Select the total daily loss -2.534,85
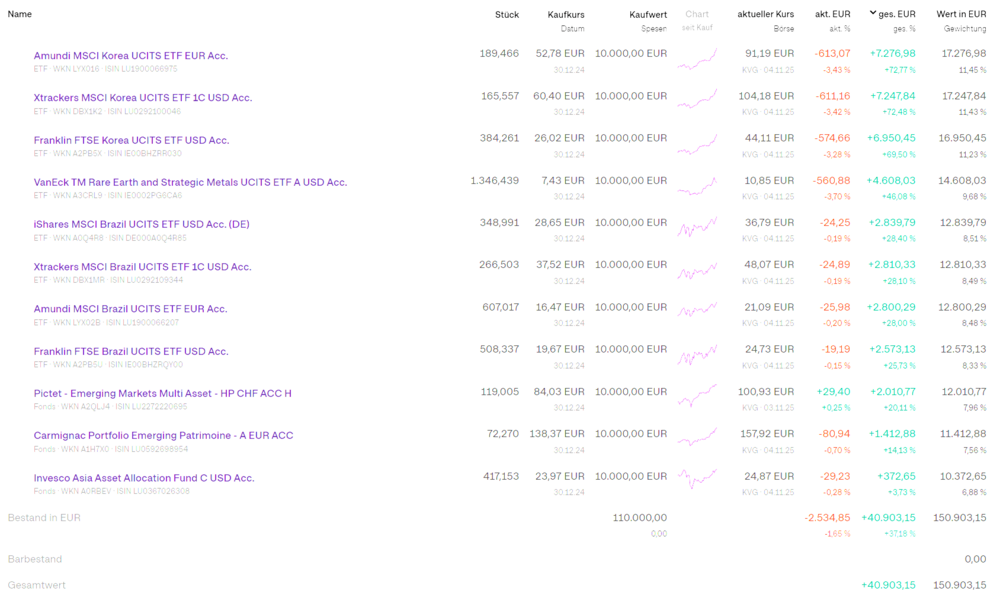The image size is (1000, 595). 827,518
